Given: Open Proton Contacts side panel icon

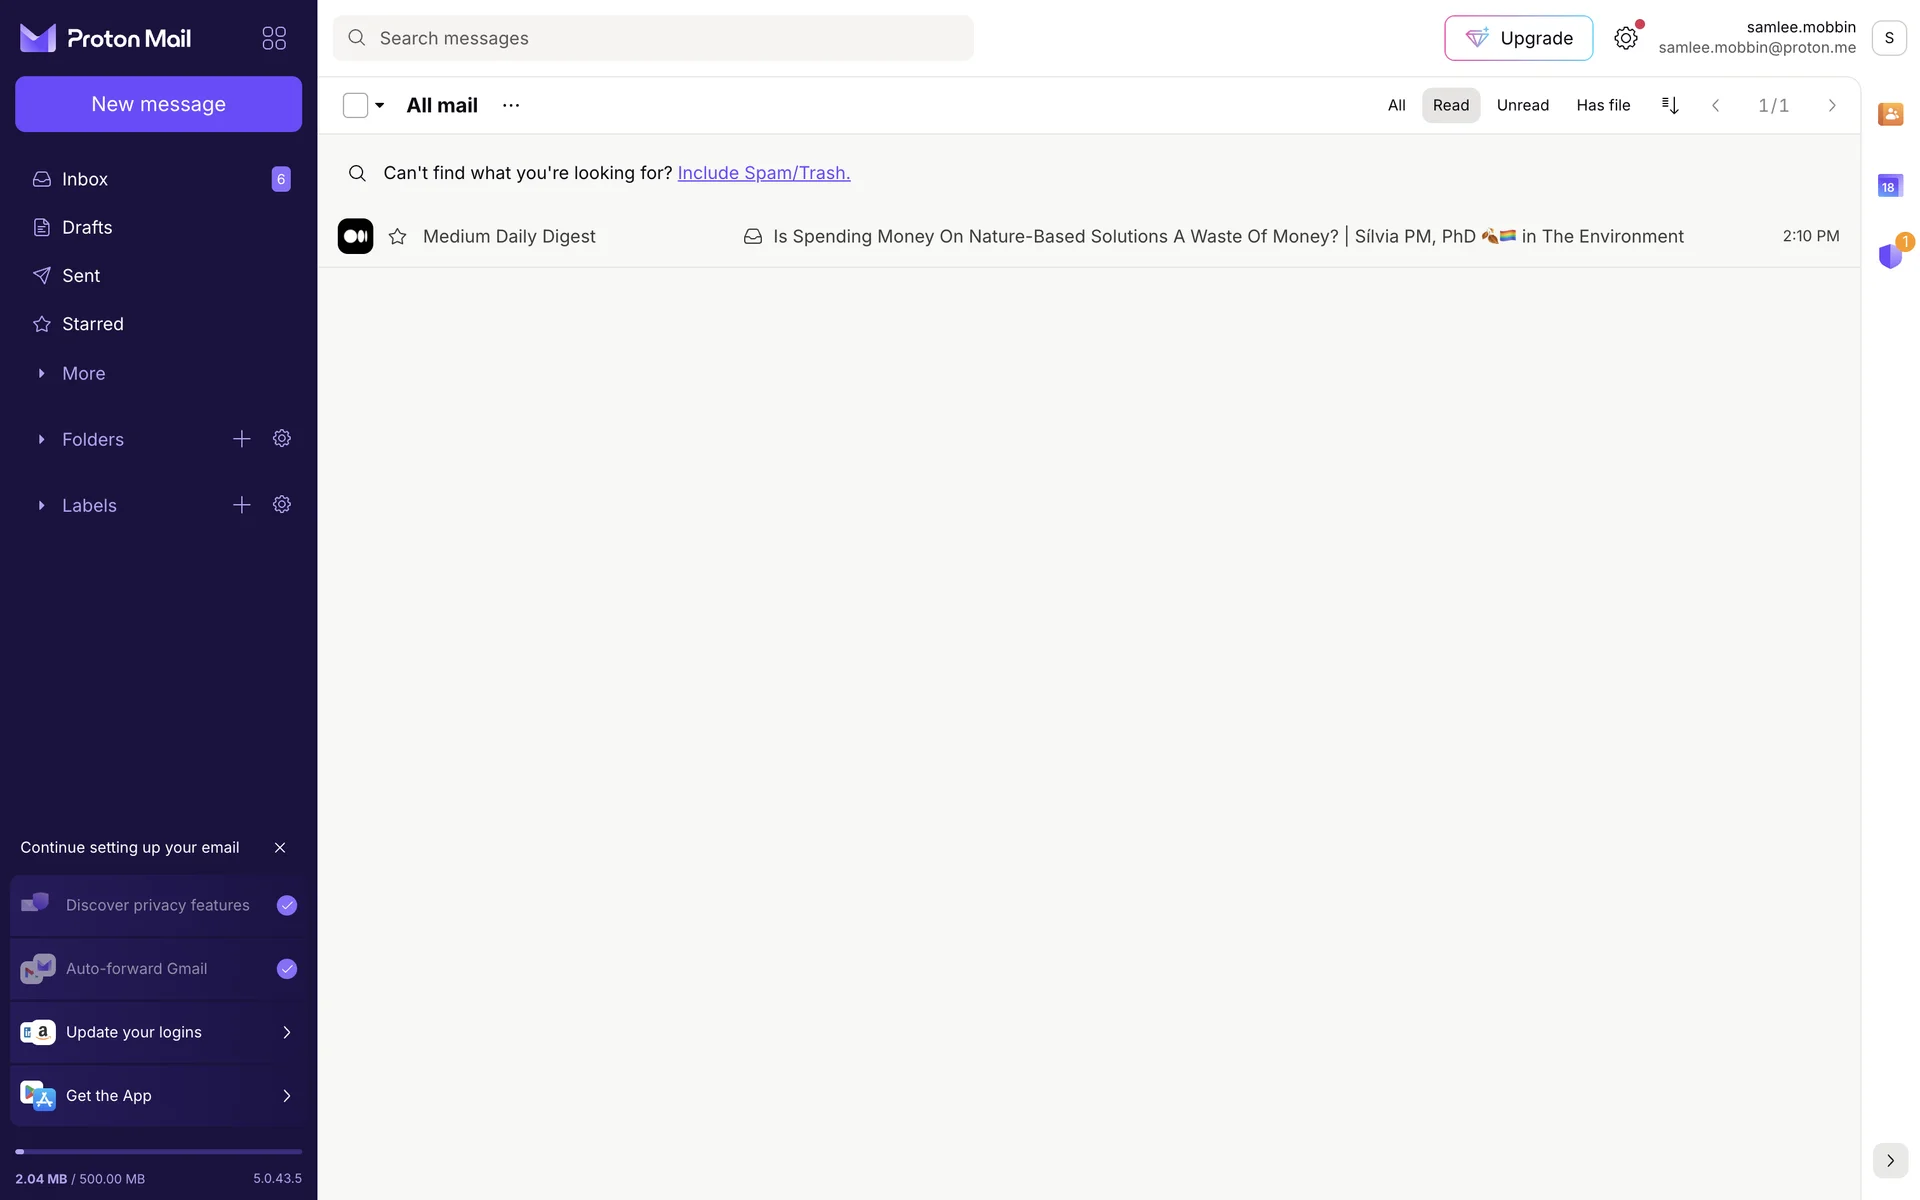Looking at the screenshot, I should (x=1890, y=114).
